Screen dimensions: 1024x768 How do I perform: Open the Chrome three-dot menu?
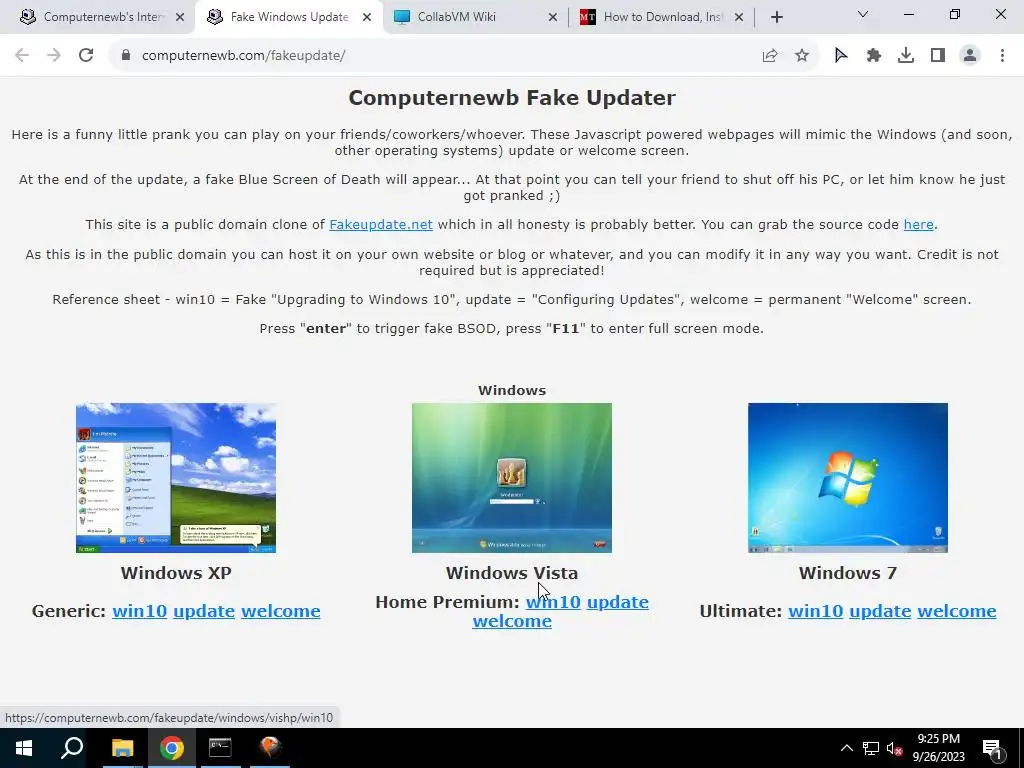pyautogui.click(x=1002, y=56)
